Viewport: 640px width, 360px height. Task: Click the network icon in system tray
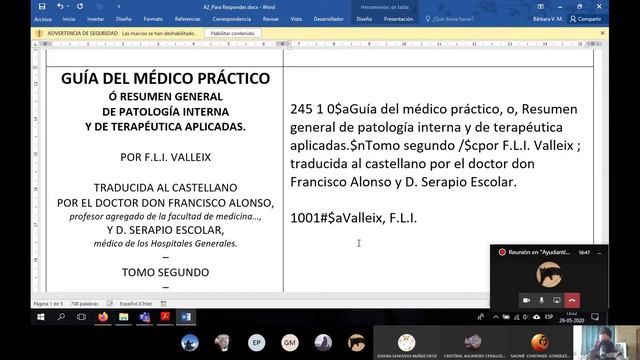(x=516, y=317)
